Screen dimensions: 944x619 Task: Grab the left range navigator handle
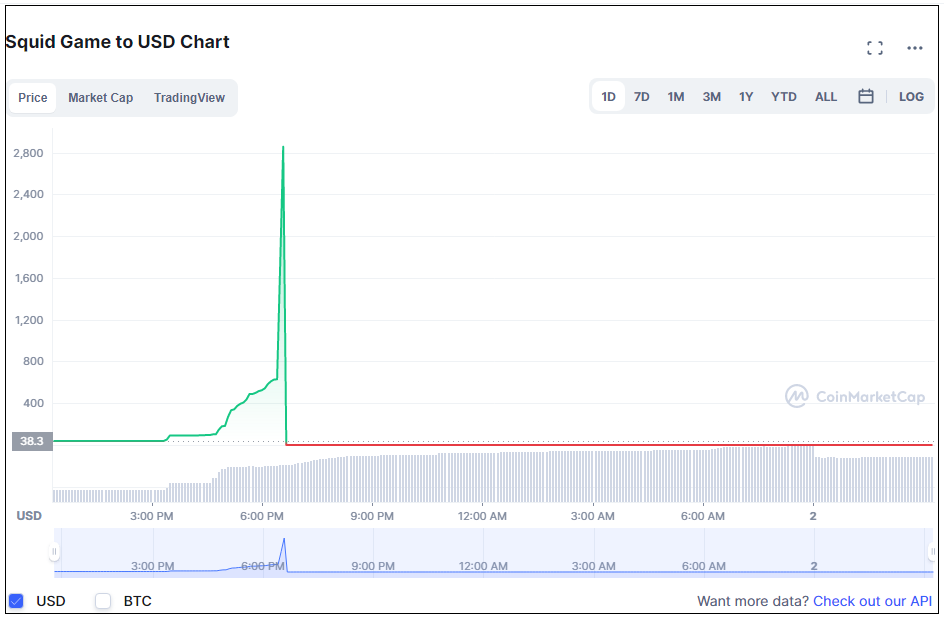[x=54, y=551]
